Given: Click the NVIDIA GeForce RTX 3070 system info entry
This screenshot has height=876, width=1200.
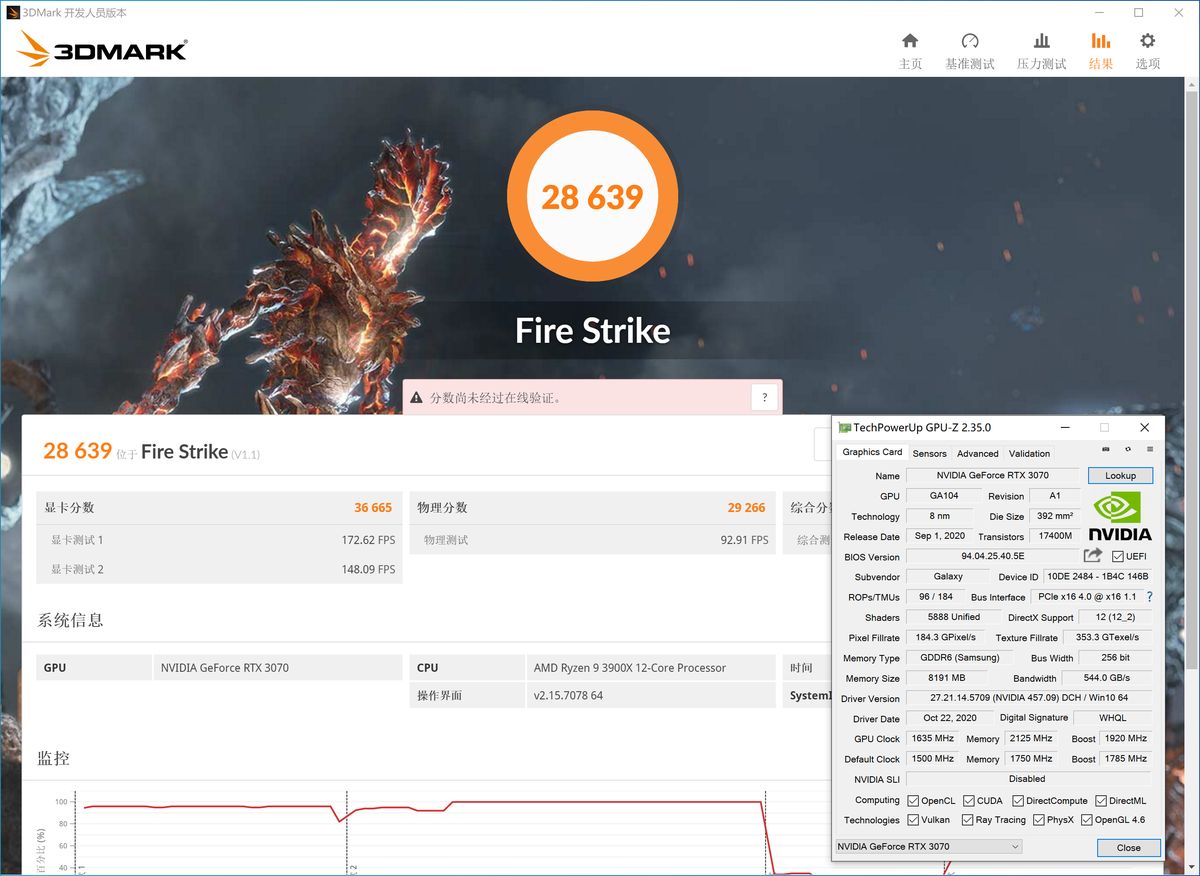Looking at the screenshot, I should coord(225,668).
